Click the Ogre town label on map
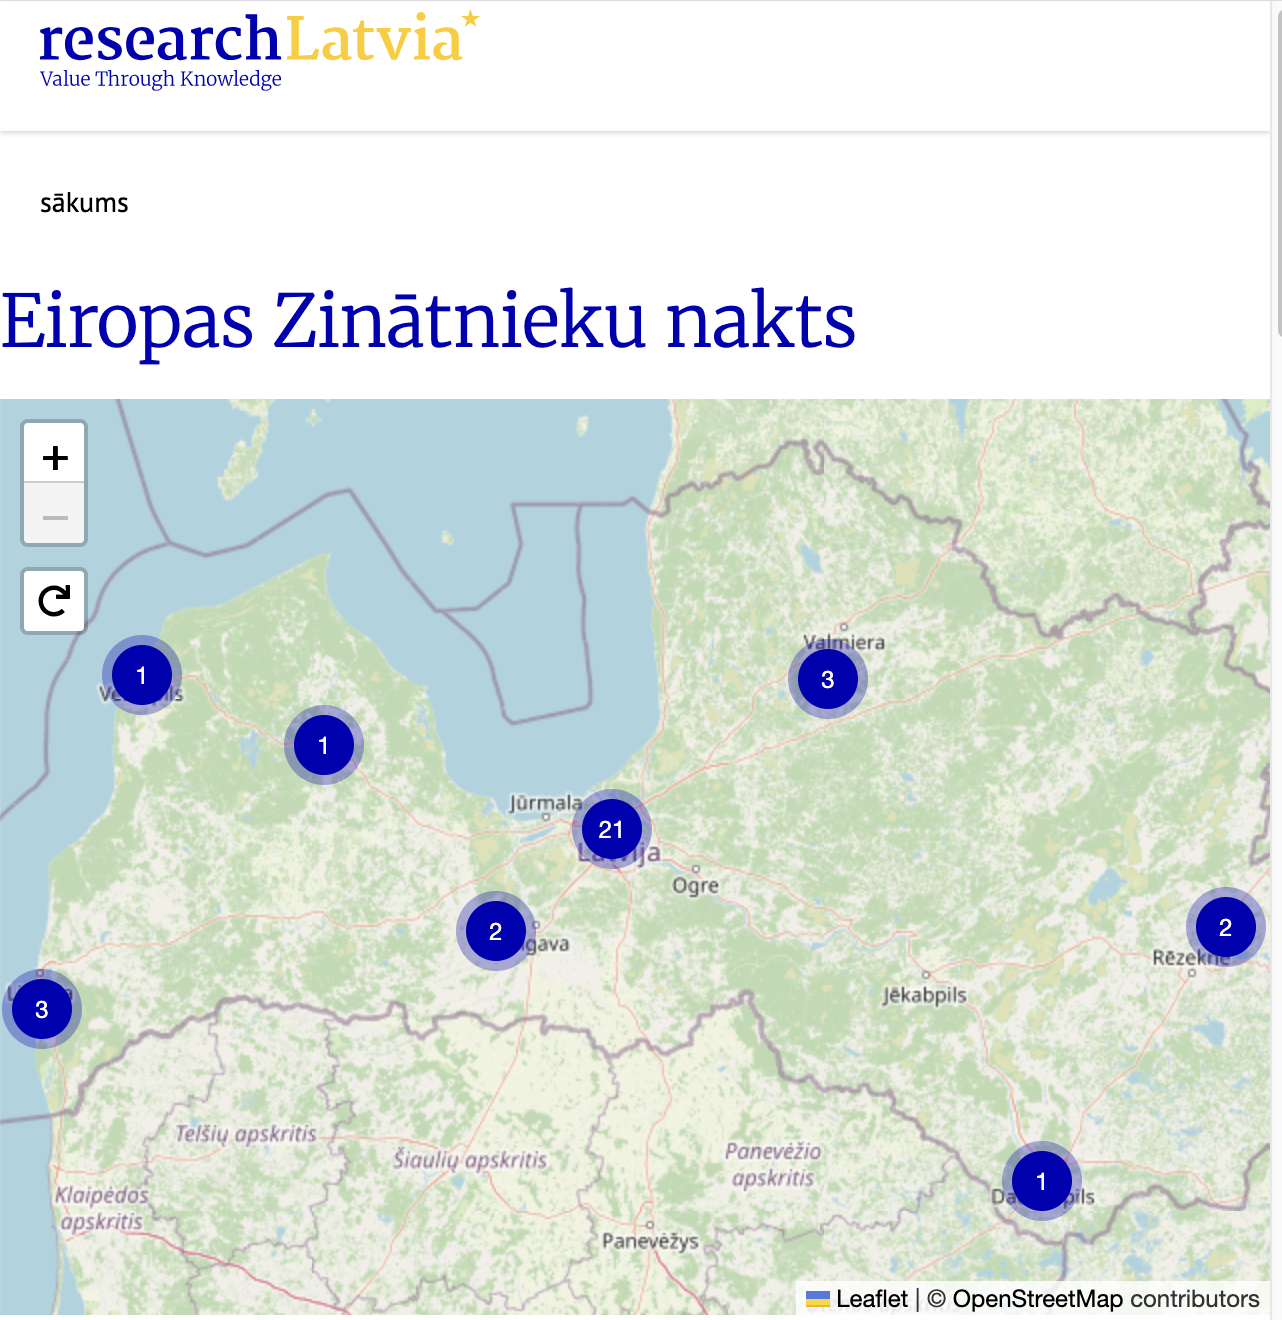Image resolution: width=1282 pixels, height=1320 pixels. (x=695, y=886)
